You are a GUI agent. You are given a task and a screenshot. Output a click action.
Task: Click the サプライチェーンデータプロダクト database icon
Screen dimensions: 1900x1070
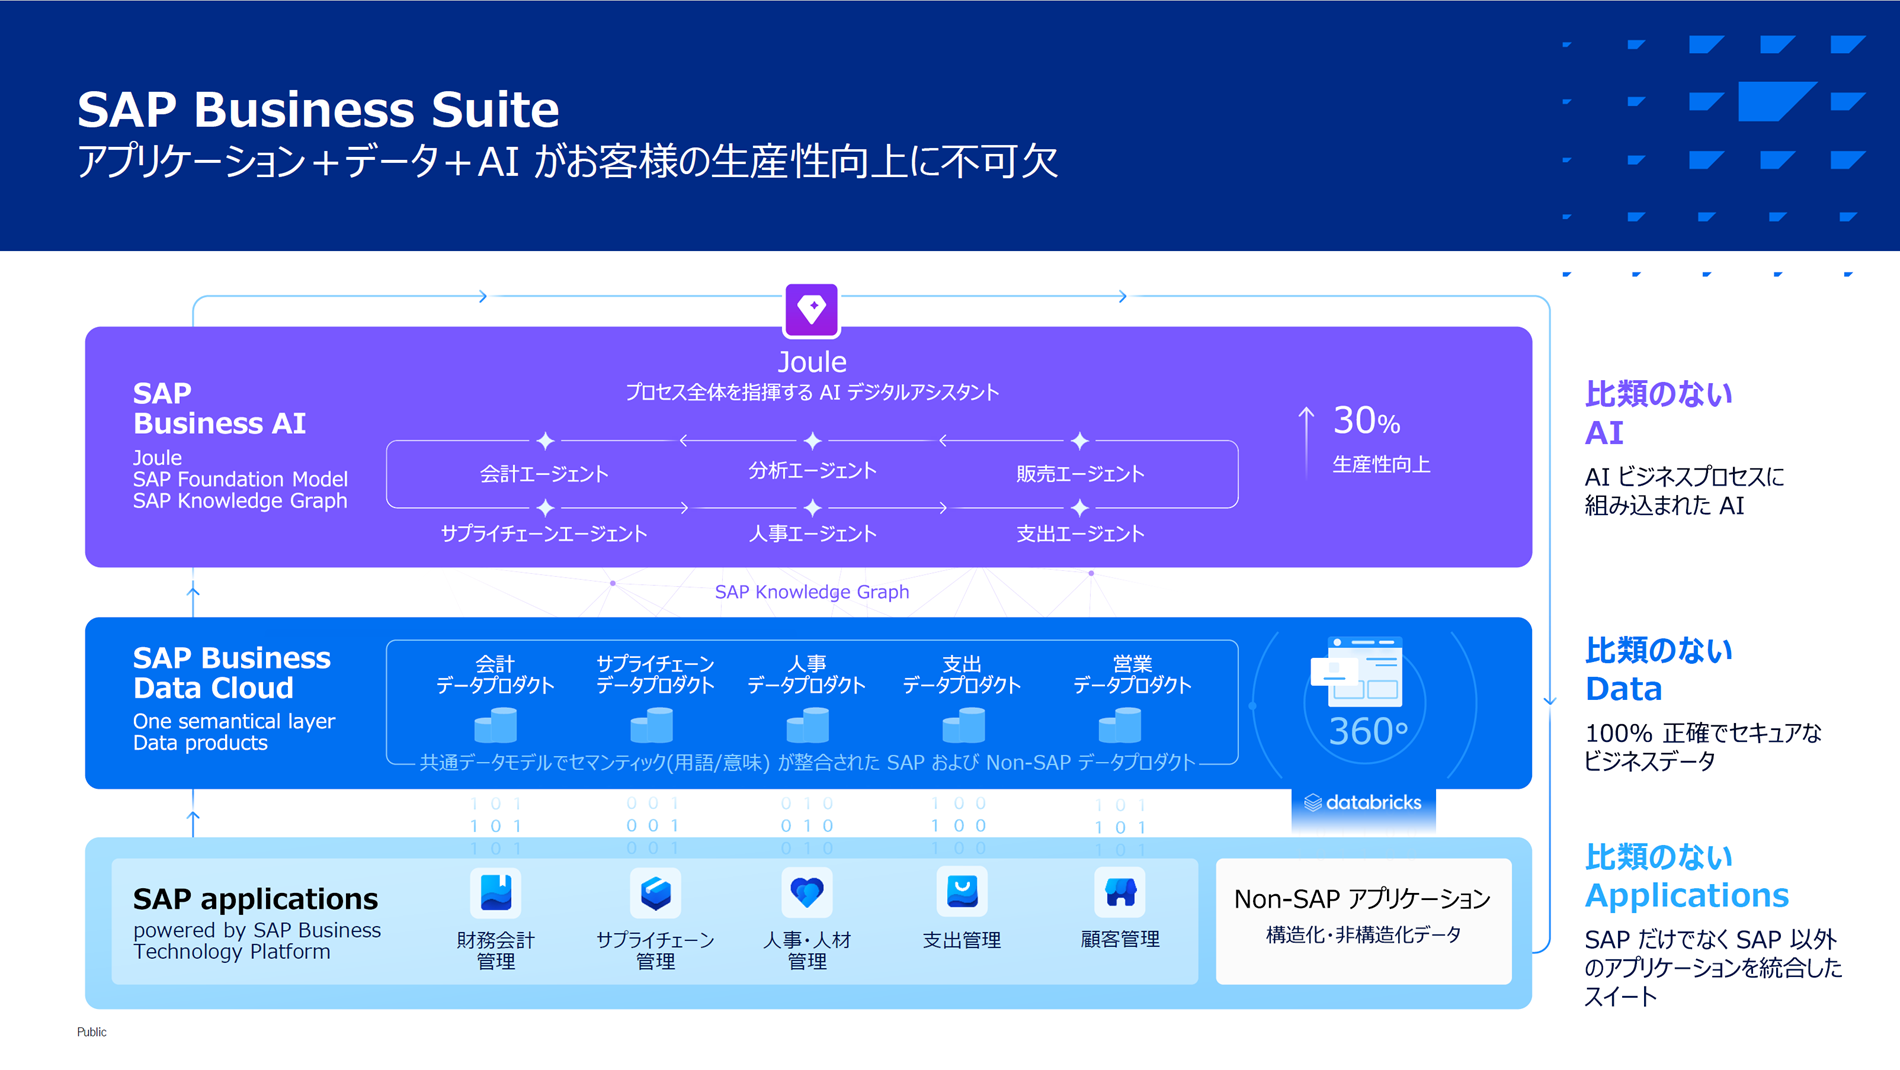[x=652, y=725]
